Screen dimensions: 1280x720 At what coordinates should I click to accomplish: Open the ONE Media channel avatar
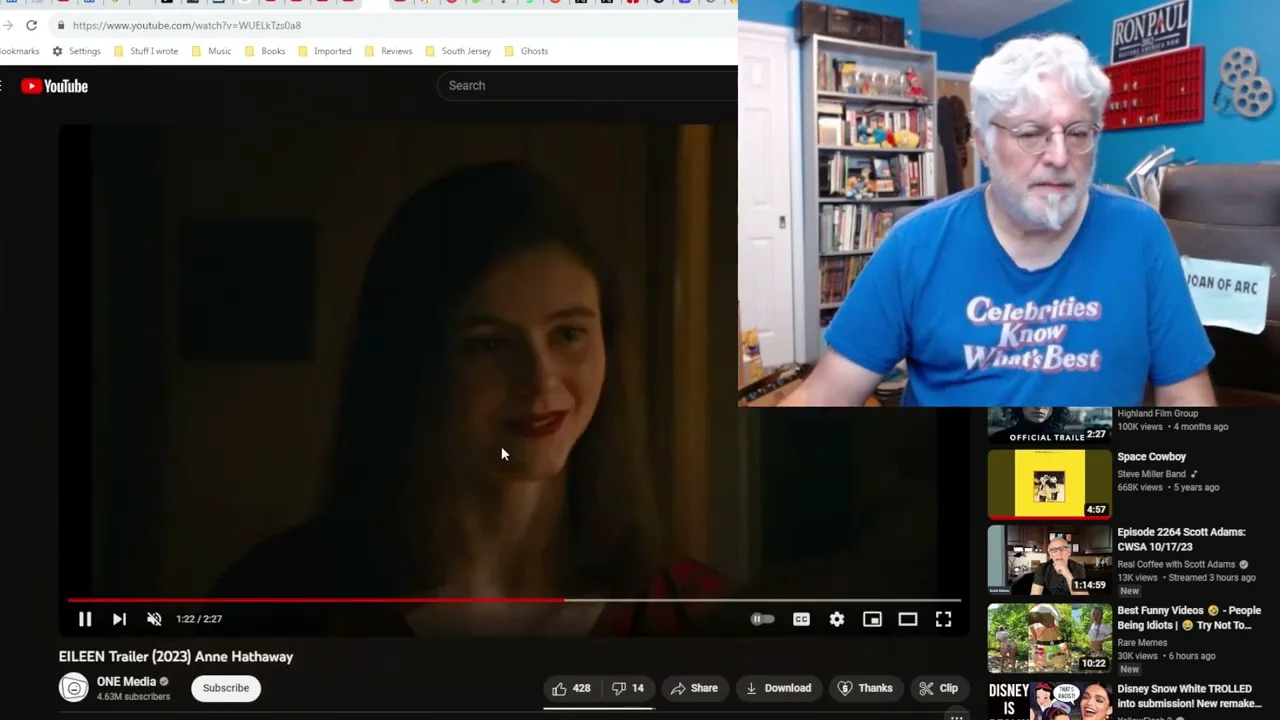click(73, 688)
